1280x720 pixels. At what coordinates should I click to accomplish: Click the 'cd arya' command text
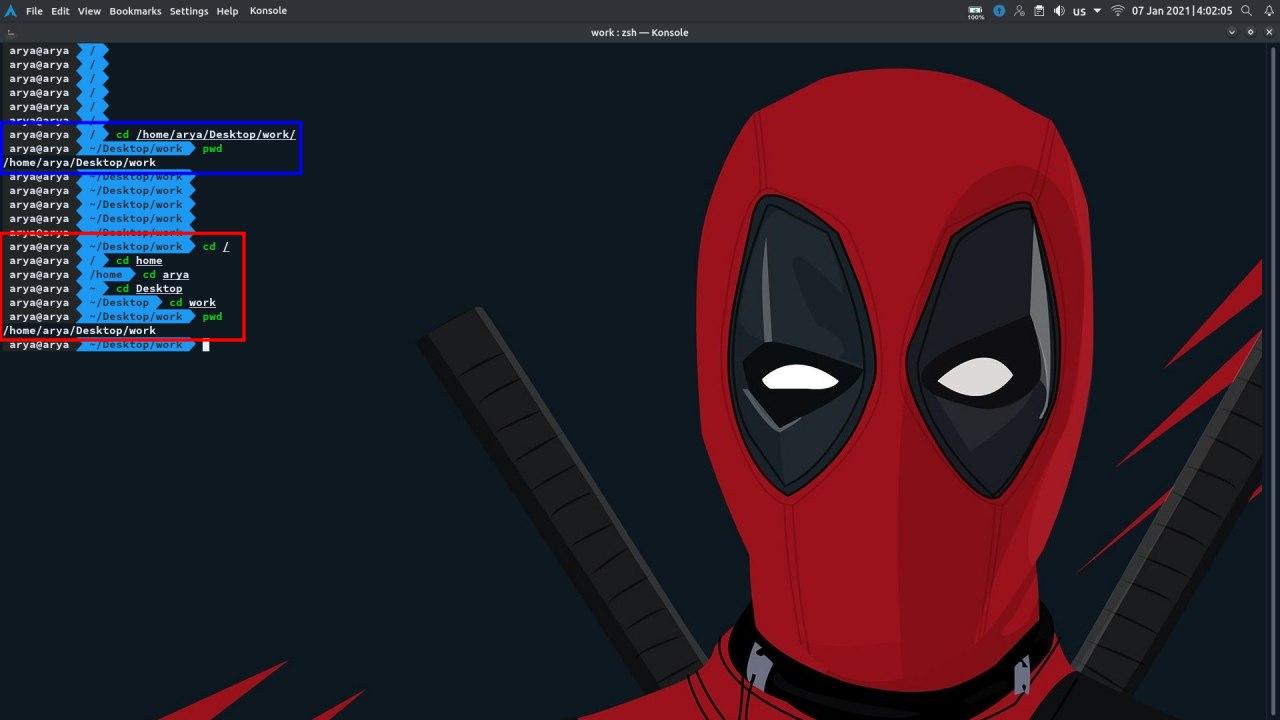166,274
